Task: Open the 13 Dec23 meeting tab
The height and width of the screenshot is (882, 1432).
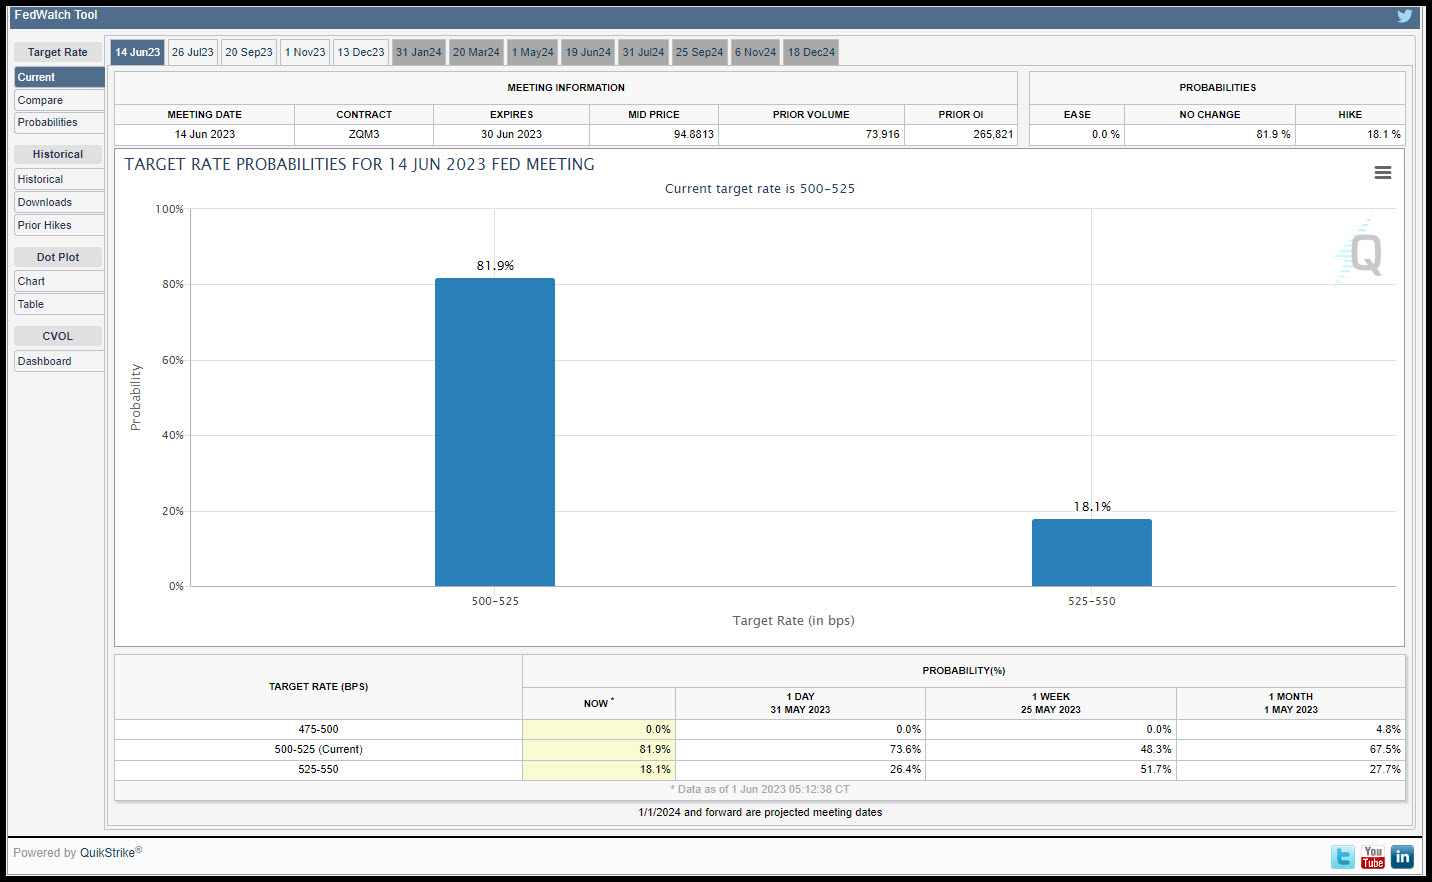Action: pos(361,52)
